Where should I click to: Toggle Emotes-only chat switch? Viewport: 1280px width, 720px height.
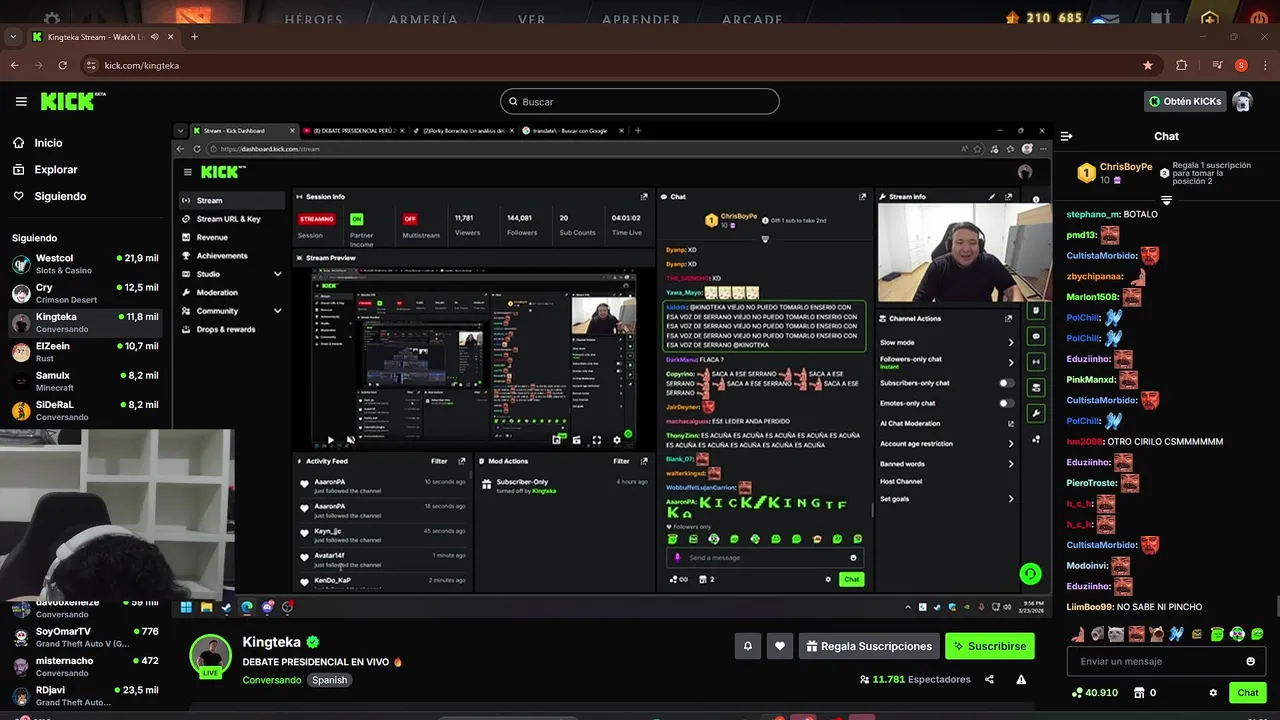click(x=1006, y=403)
